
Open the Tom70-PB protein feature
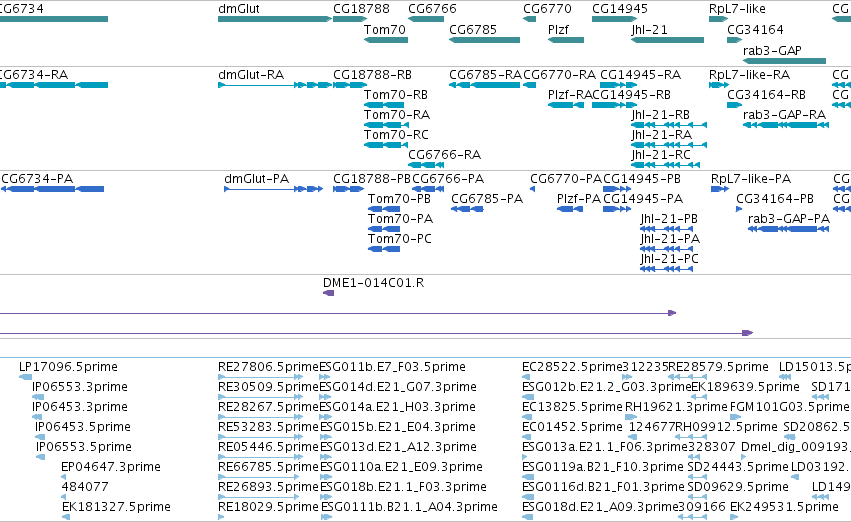(x=384, y=209)
